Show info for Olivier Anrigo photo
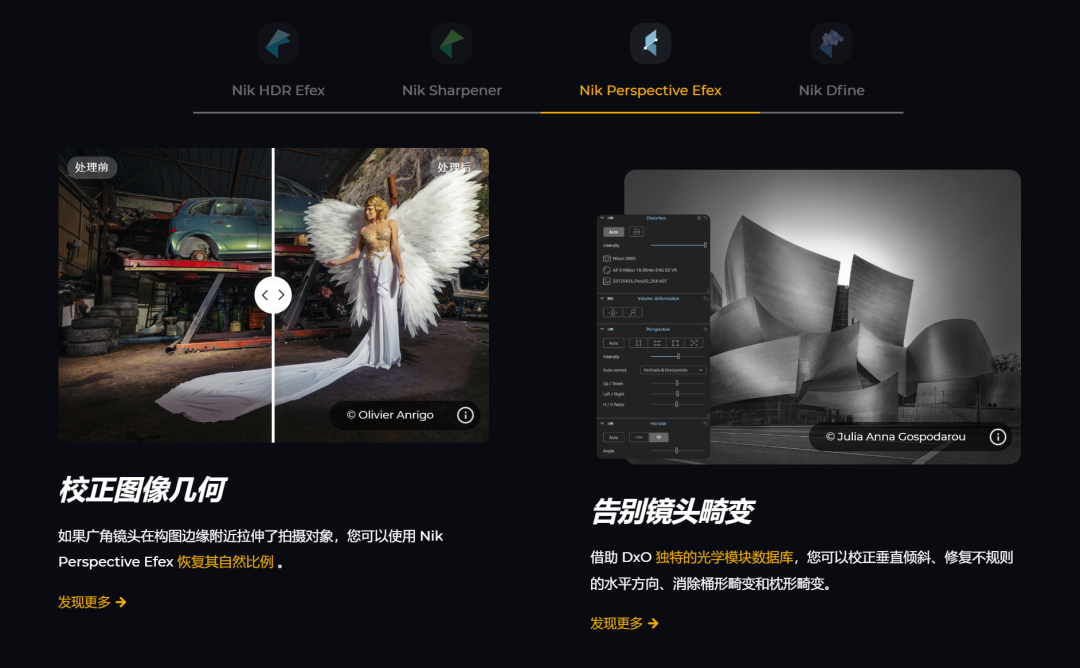The width and height of the screenshot is (1080, 668). click(466, 415)
